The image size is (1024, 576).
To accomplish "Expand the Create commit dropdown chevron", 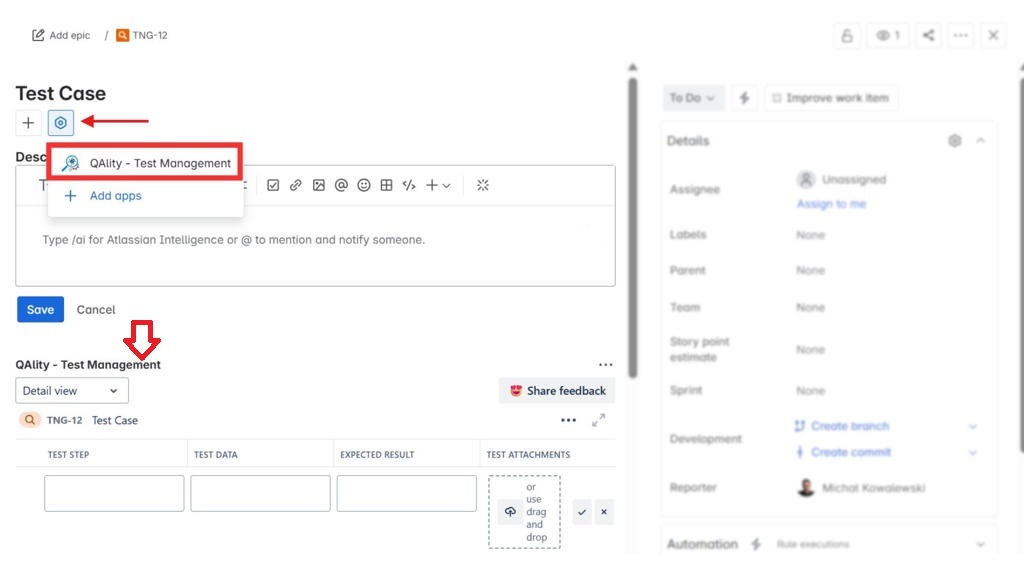I will pos(972,453).
